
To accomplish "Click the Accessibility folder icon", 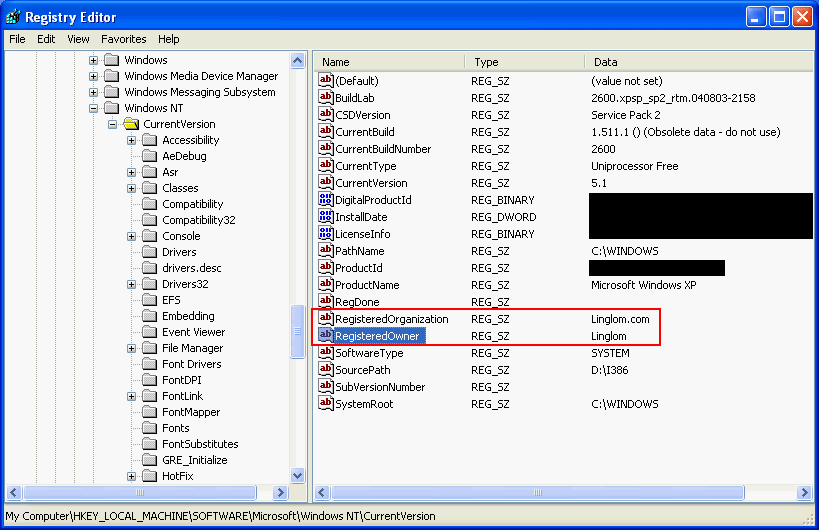I will click(150, 140).
